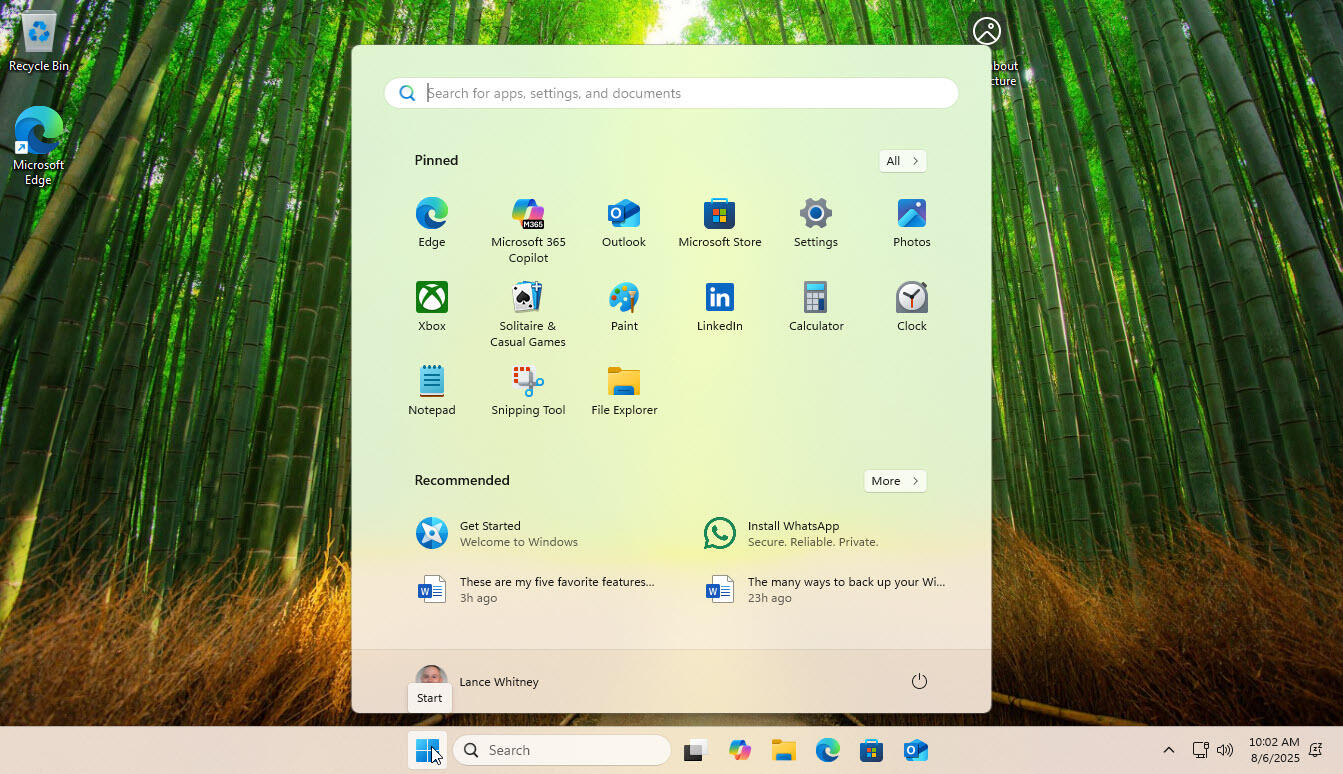The image size is (1343, 774).
Task: Select Install WhatsApp recommendation
Action: point(793,533)
